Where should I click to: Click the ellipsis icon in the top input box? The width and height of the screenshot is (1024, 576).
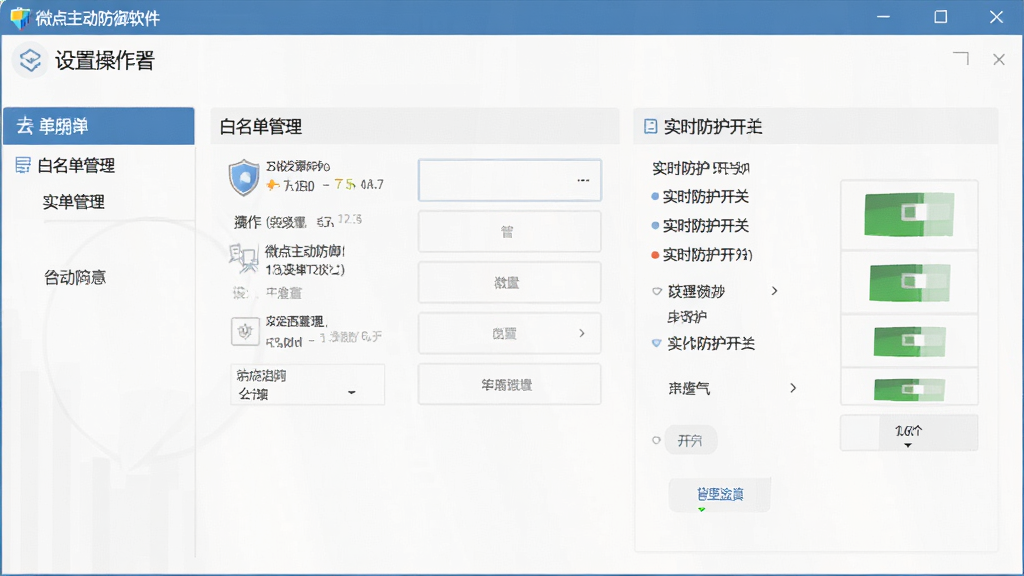click(583, 180)
